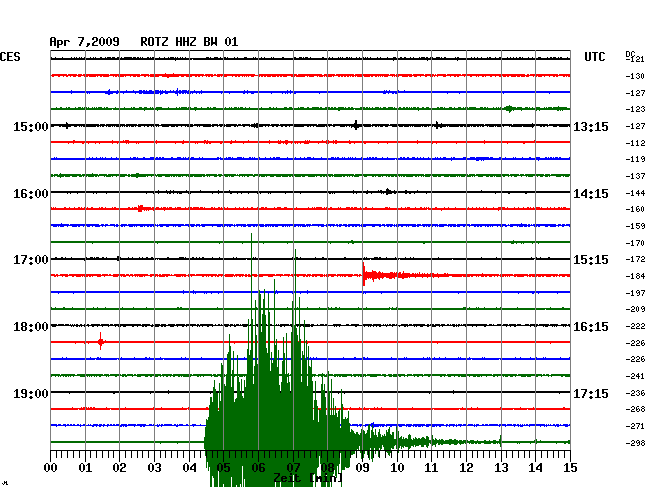Select the "03" minute axis label

154,468
